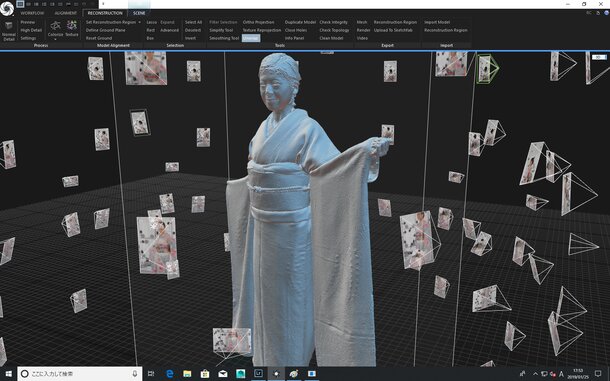Image resolution: width=610 pixels, height=381 pixels.
Task: Switch to the ALIGNMENT tab
Action: pyautogui.click(x=65, y=13)
